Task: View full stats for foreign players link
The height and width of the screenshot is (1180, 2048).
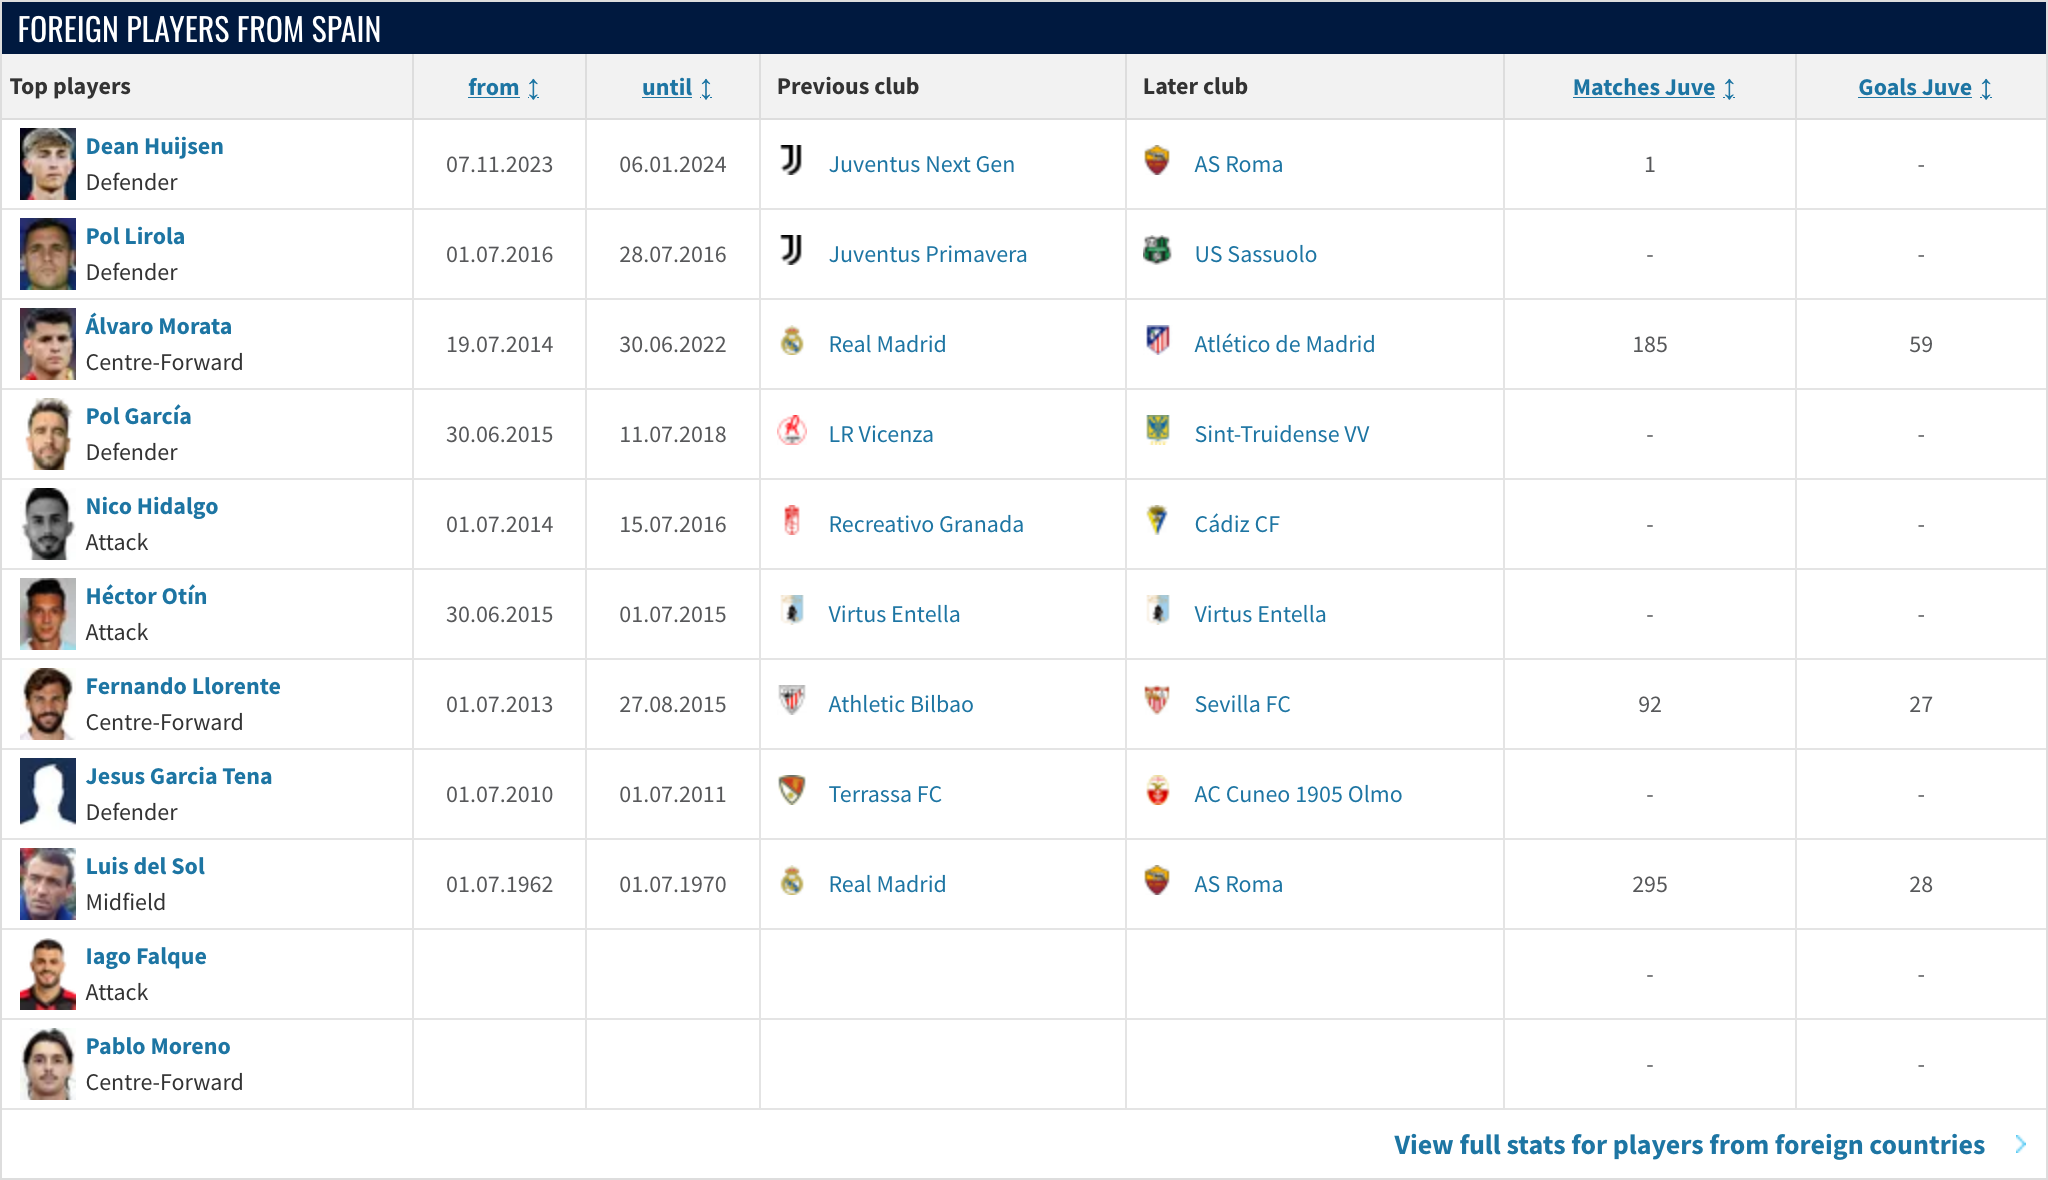Action: 1688,1145
